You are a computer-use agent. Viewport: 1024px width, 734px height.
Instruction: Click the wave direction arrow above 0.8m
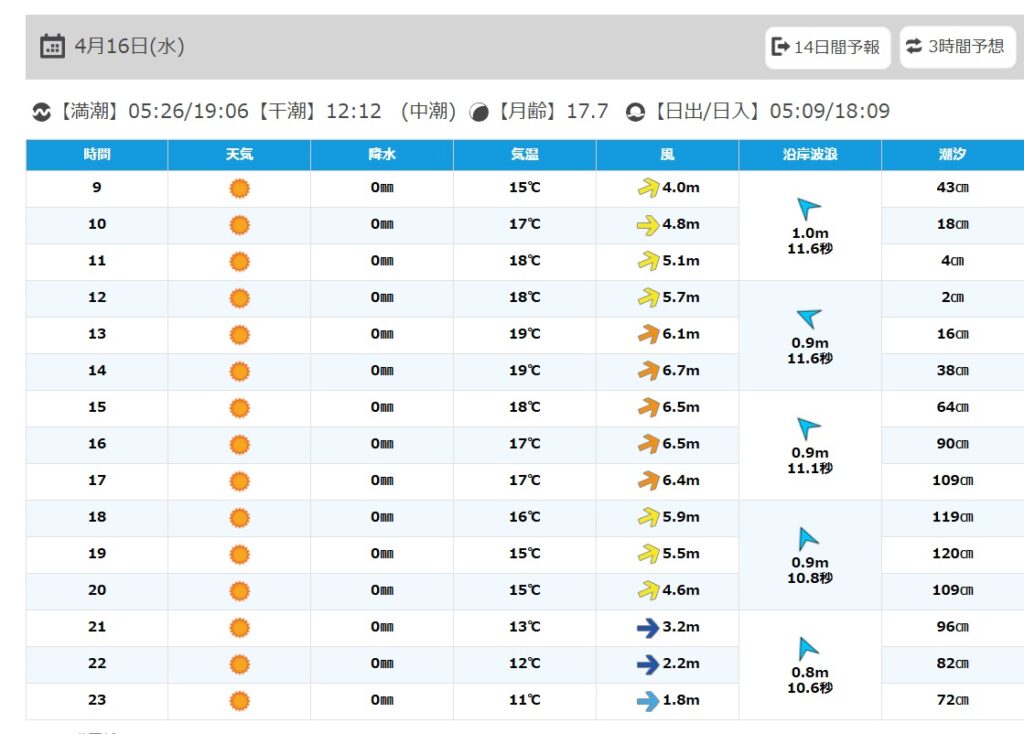tap(808, 648)
